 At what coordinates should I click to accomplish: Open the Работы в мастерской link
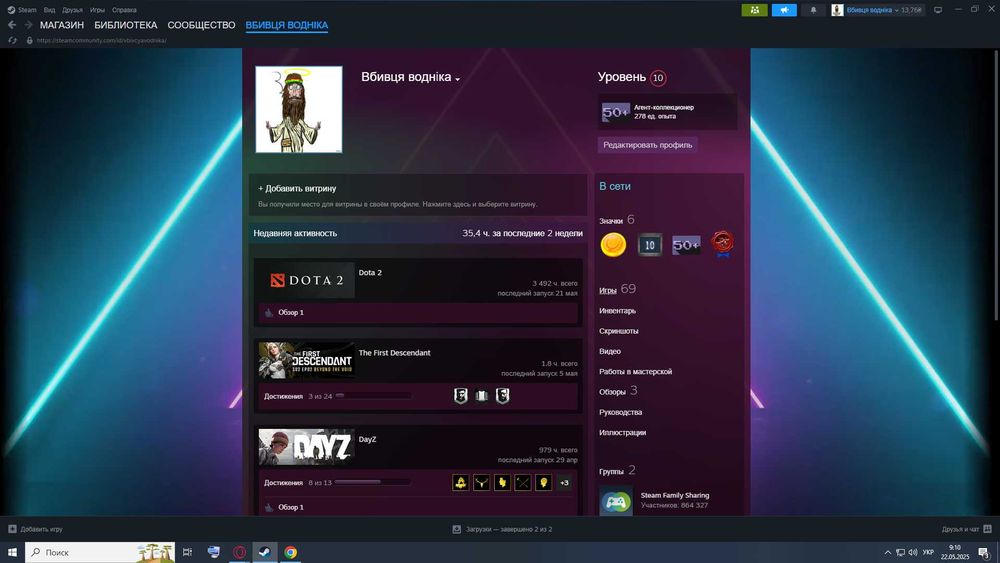point(635,372)
